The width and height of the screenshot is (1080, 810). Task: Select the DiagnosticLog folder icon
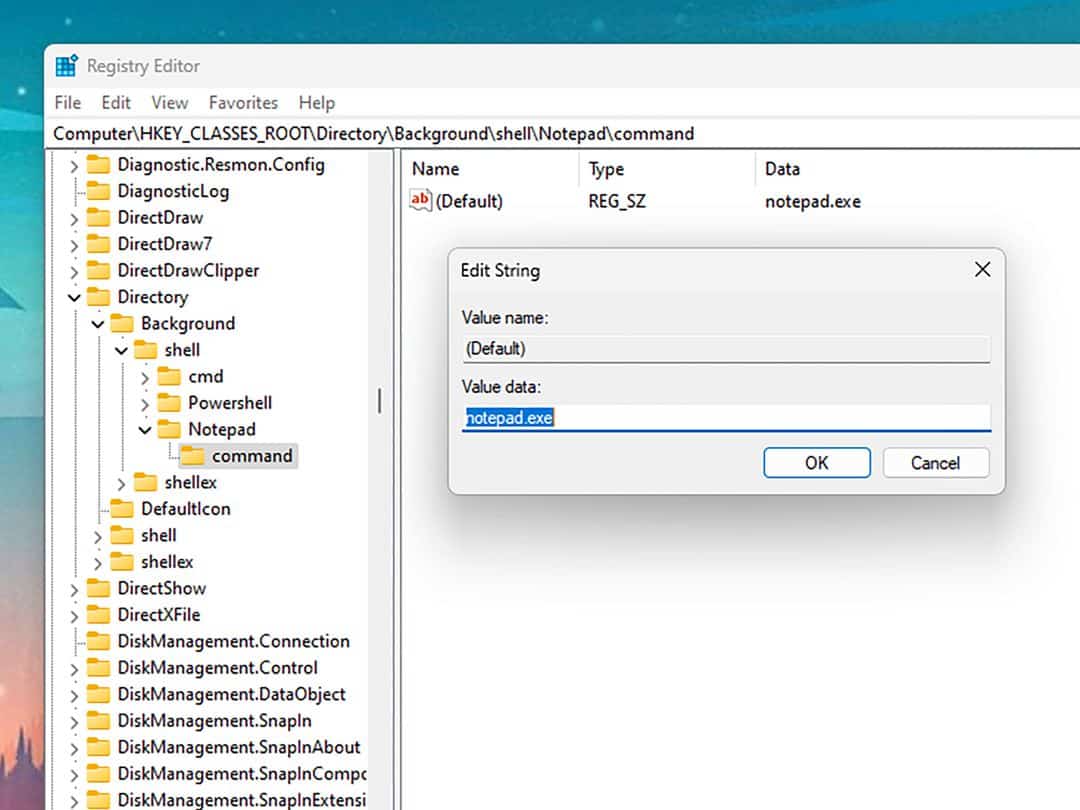98,191
